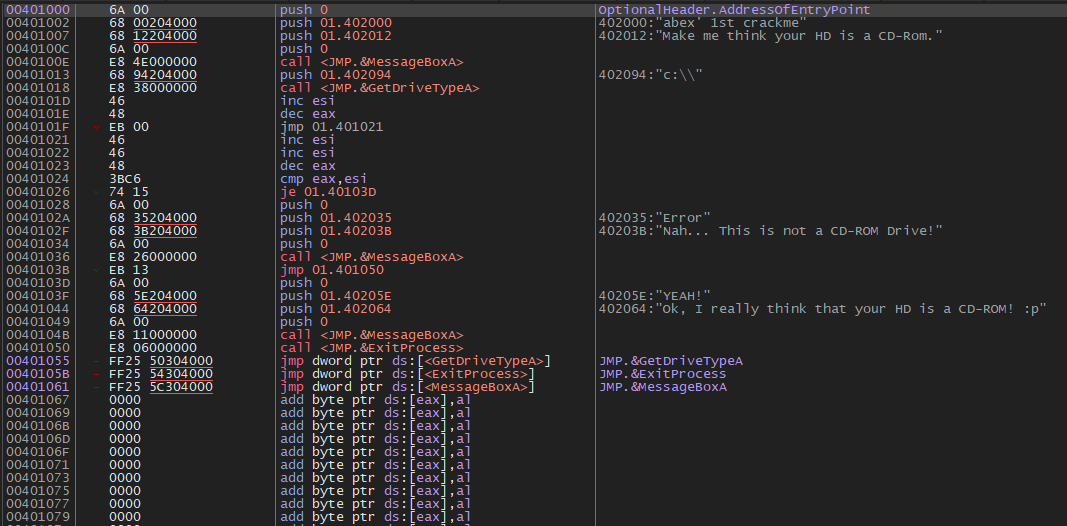The width and height of the screenshot is (1067, 526).
Task: Click the jump marker beside the MessageBoxA thunk row
Action: [97, 387]
